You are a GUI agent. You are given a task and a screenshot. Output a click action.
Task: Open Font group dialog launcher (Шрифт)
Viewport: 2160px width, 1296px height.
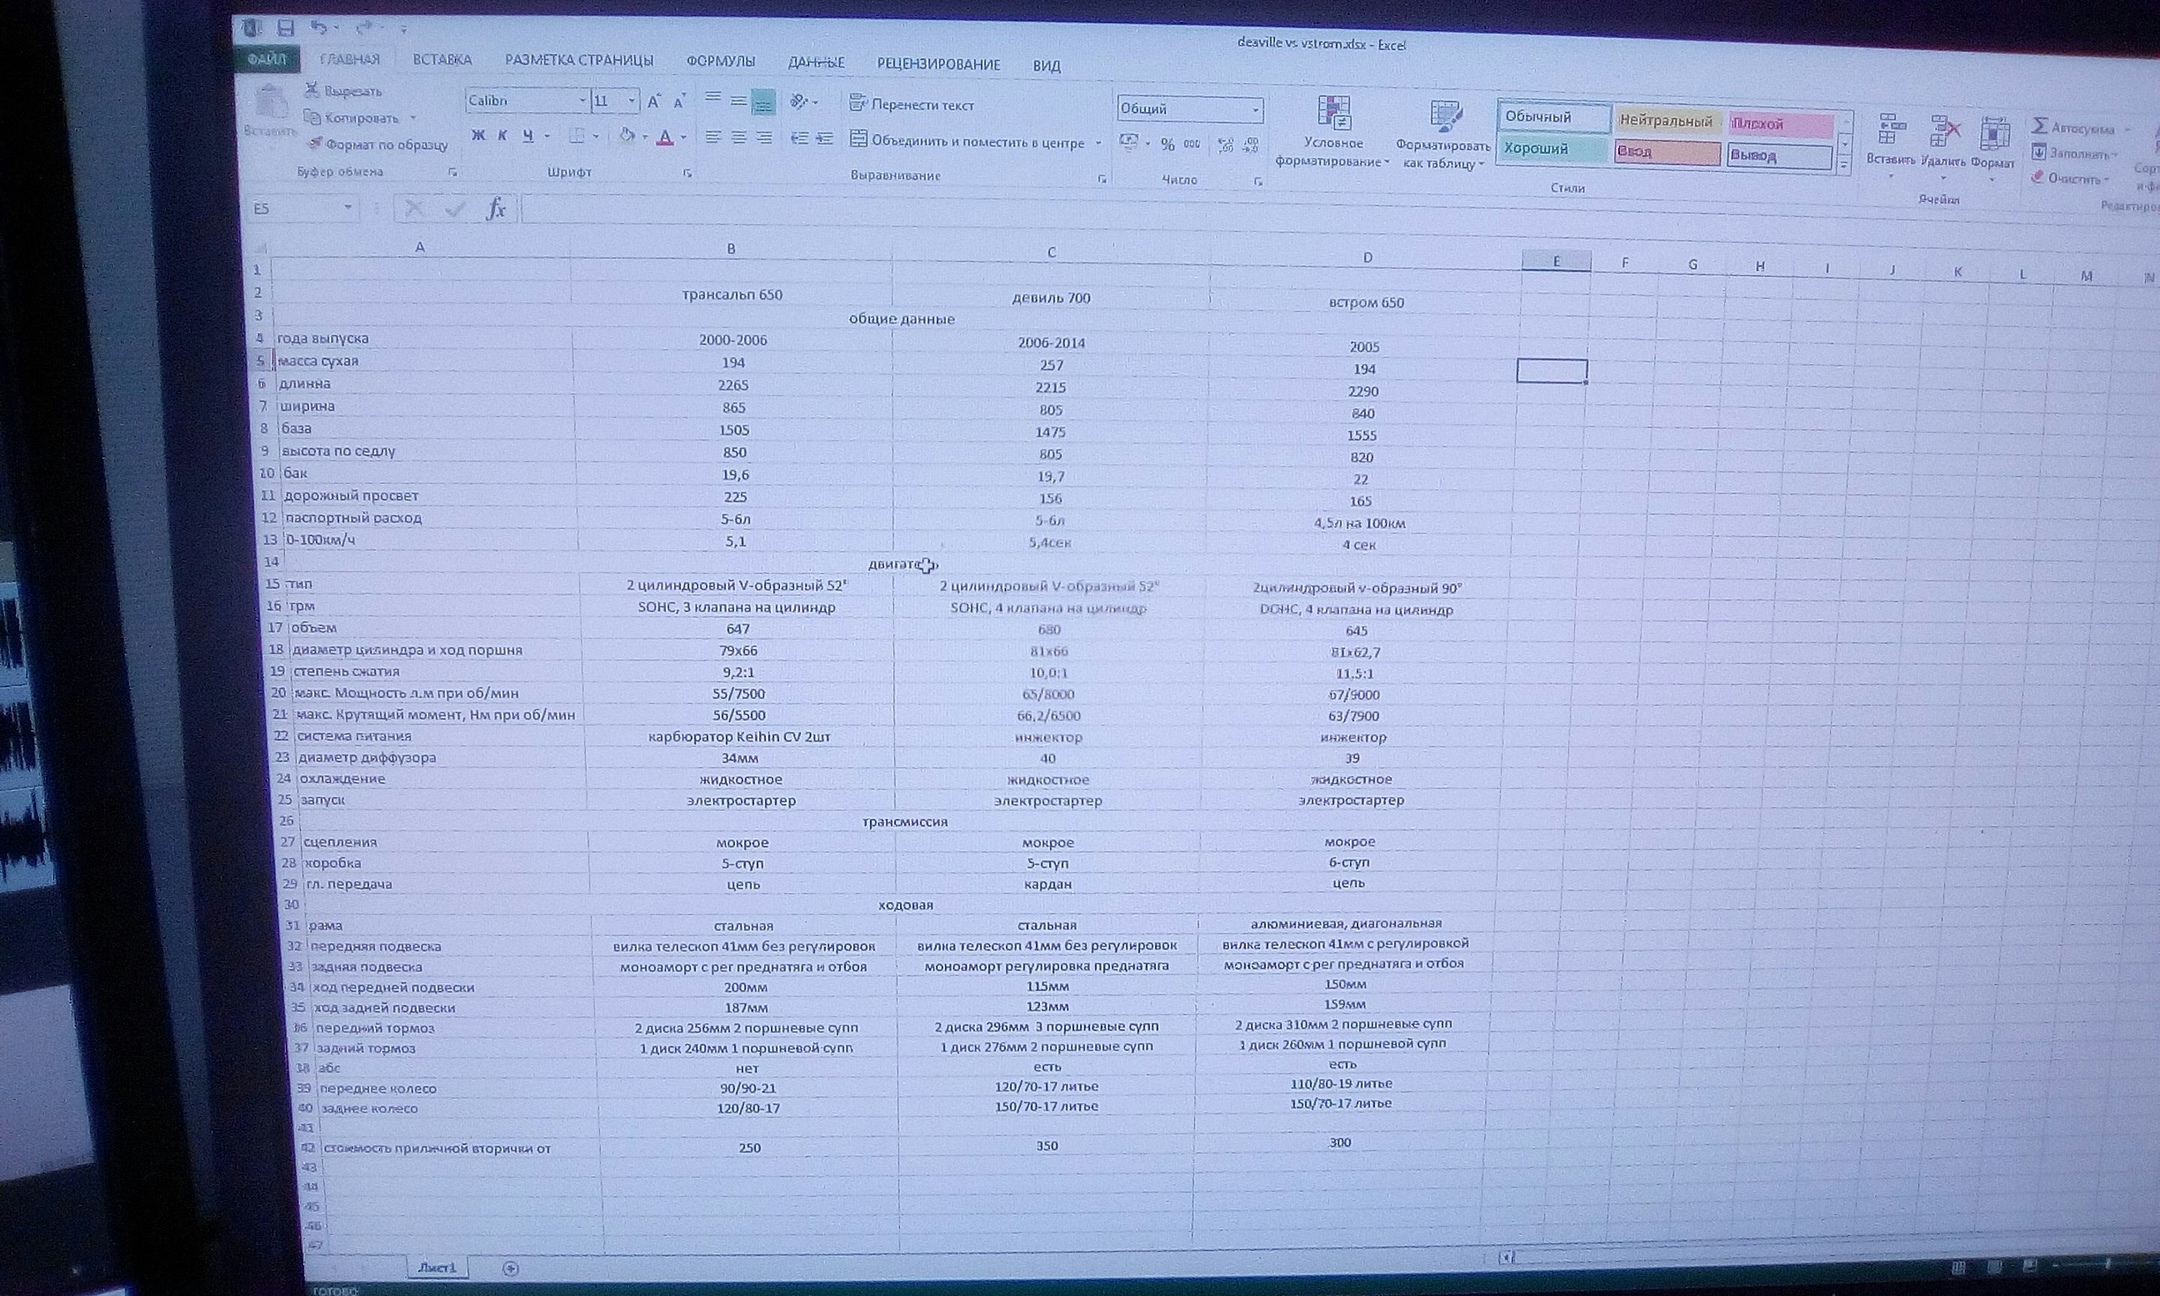pos(687,173)
